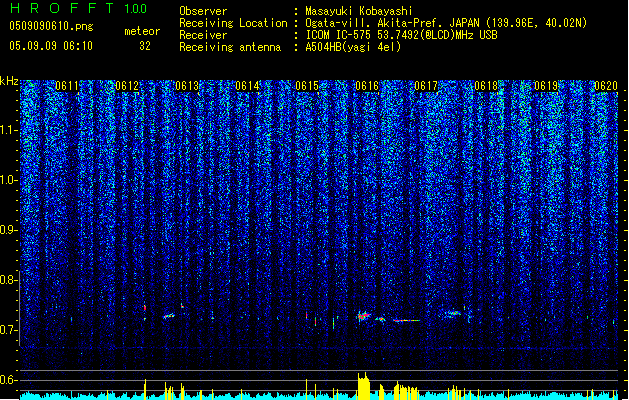This screenshot has height=400, width=629.
Task: Click the 0616 time marker
Action: [x=367, y=86]
